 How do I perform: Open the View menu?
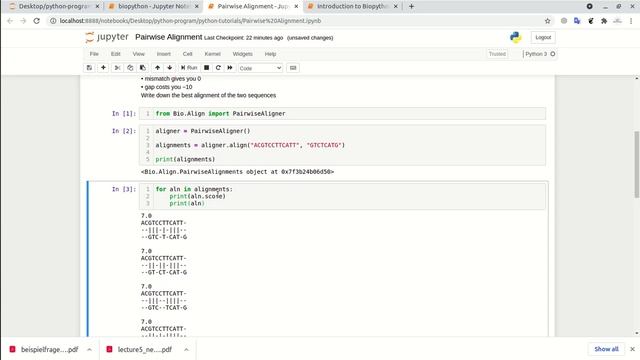coord(138,54)
